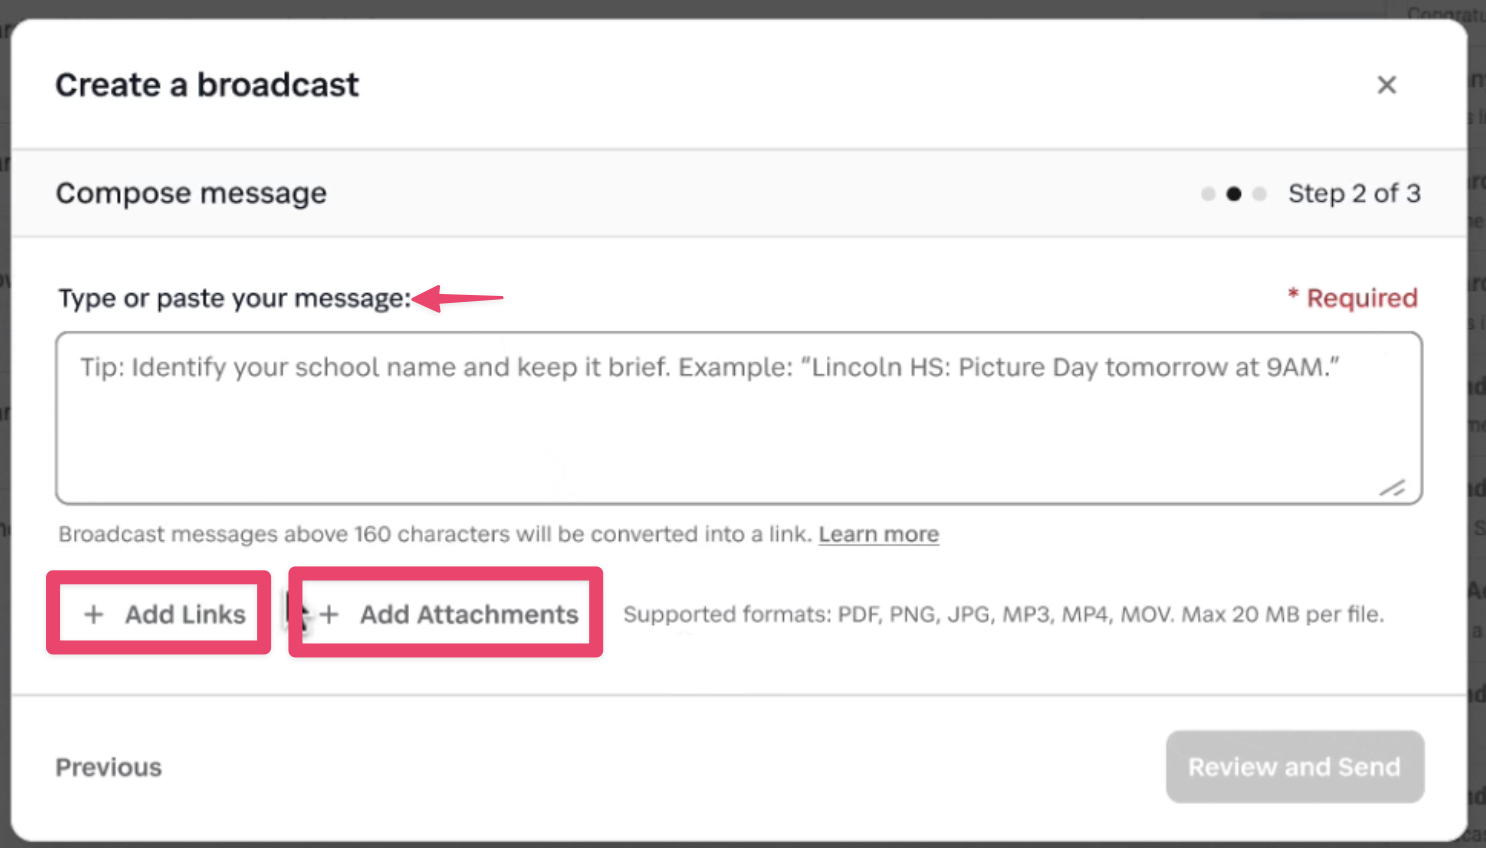
Task: Click the "Type or paste your message" label
Action: (234, 298)
